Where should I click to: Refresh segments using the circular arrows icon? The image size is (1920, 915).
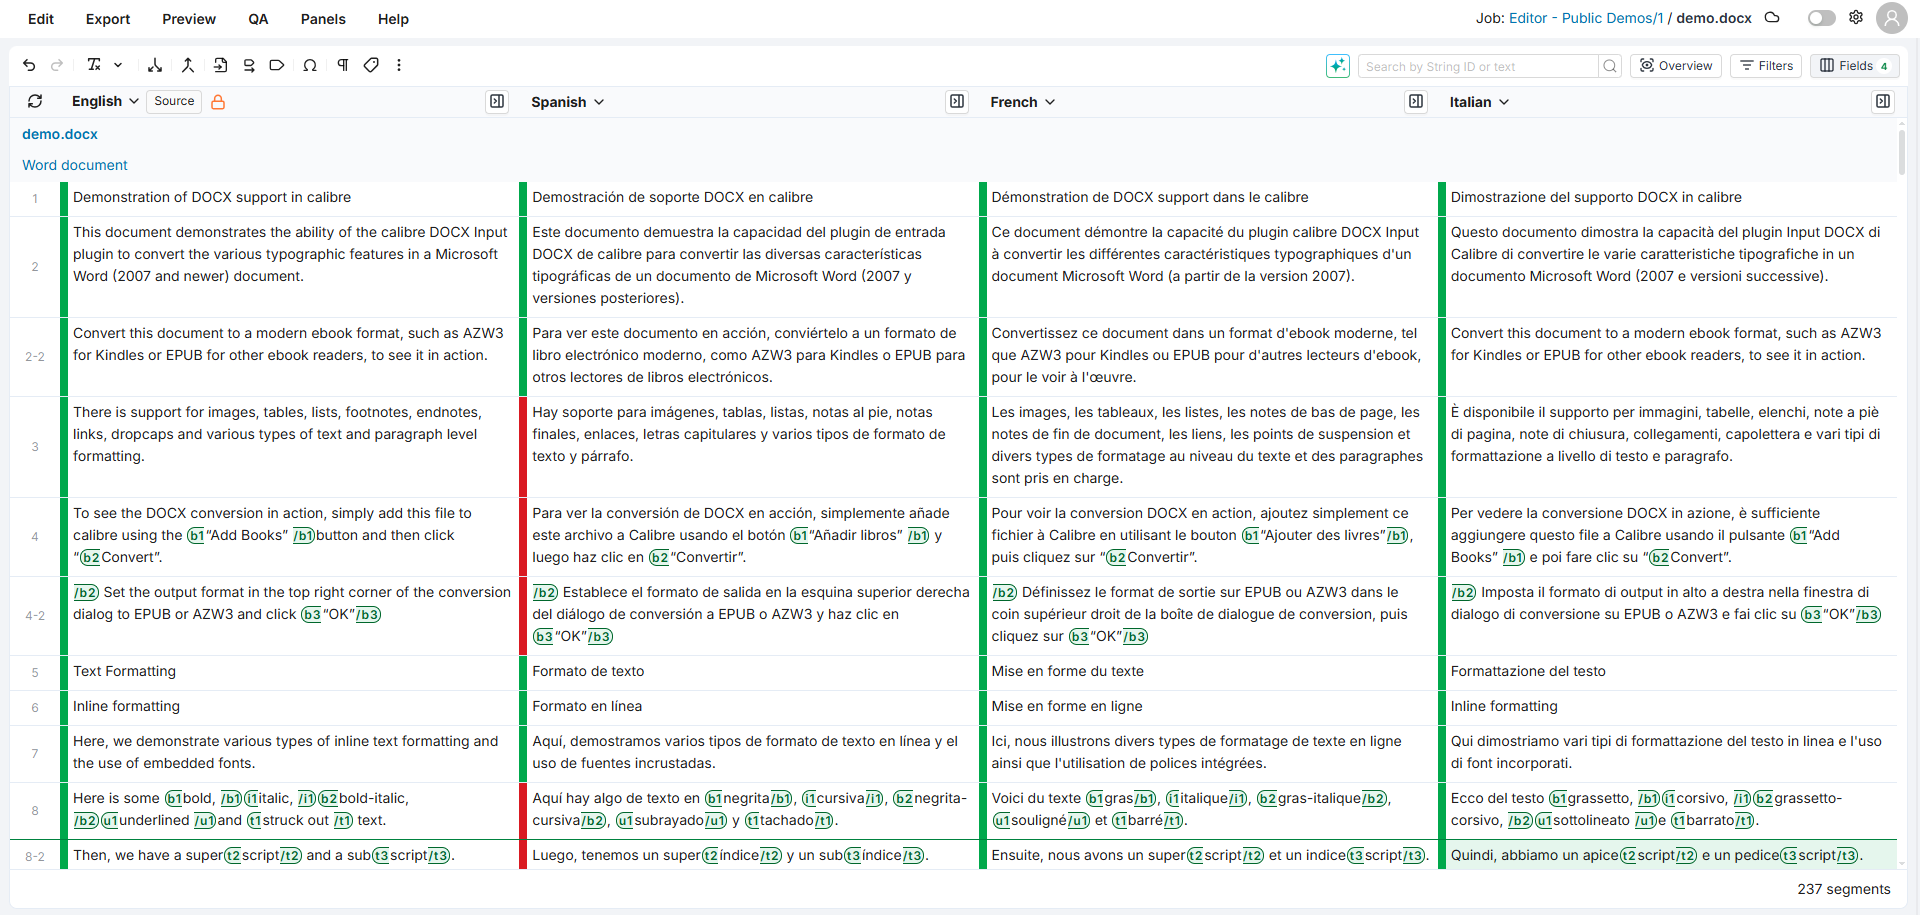[35, 101]
